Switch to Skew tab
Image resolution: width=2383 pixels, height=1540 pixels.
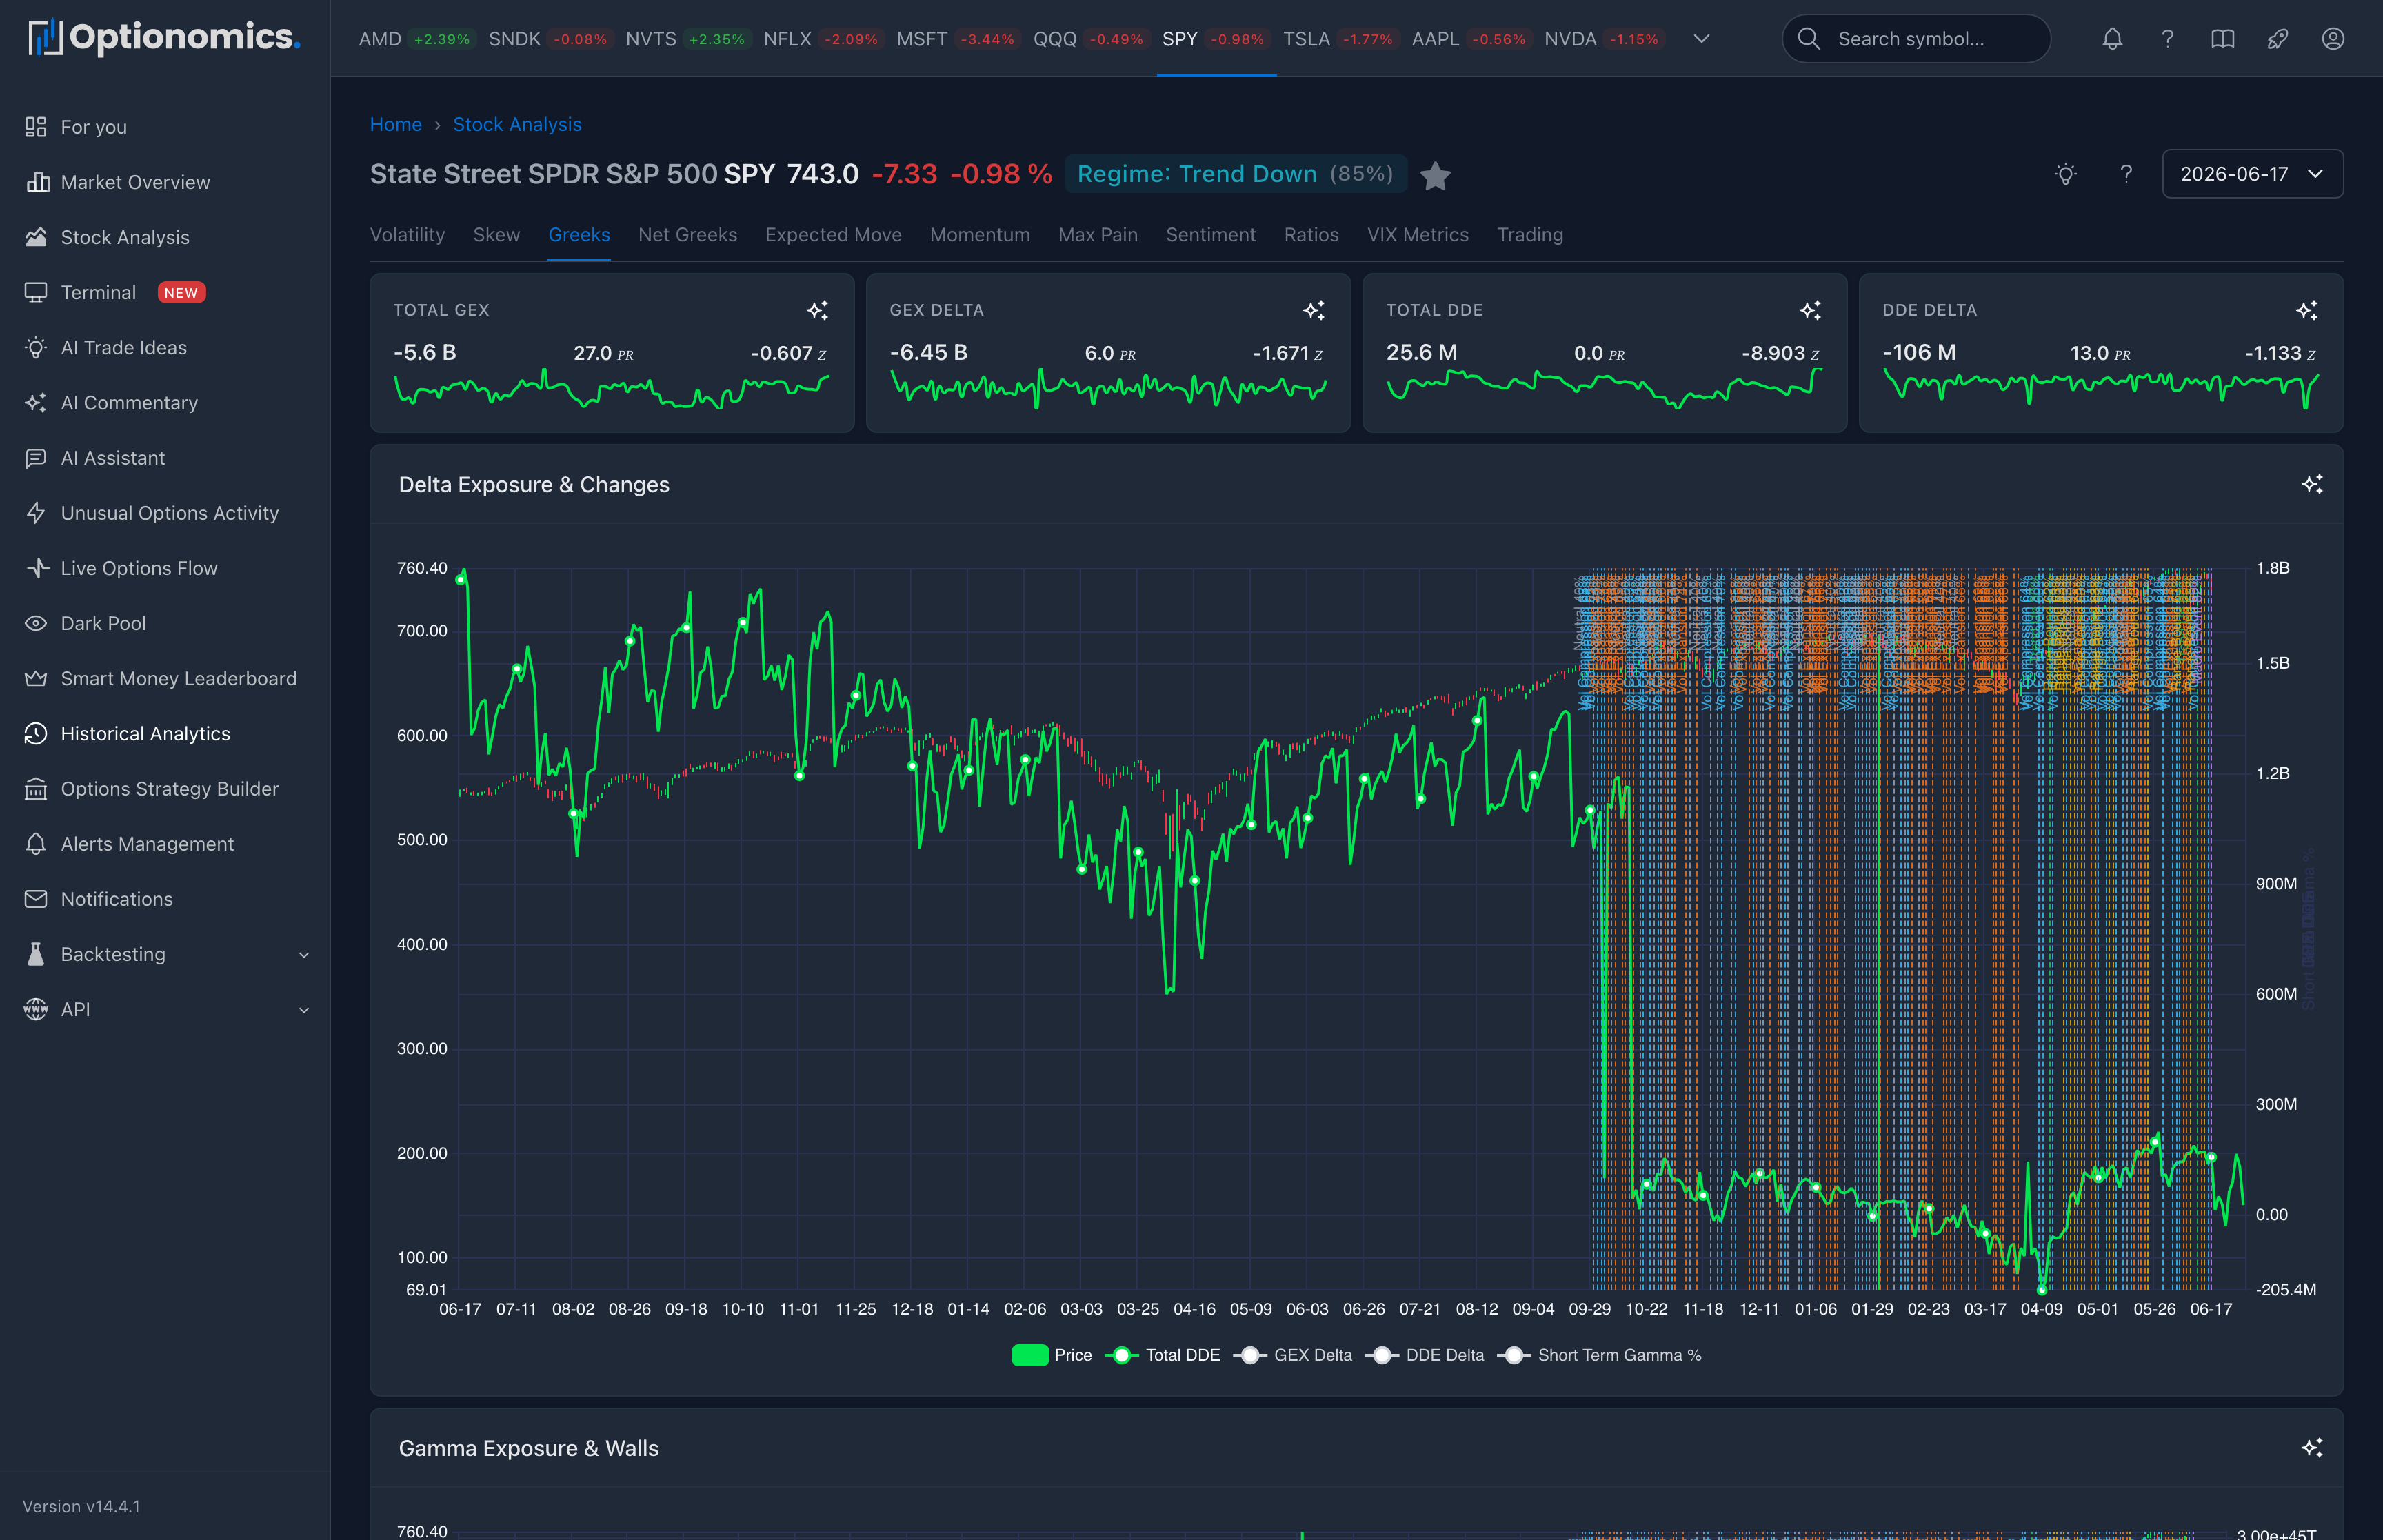pos(496,234)
